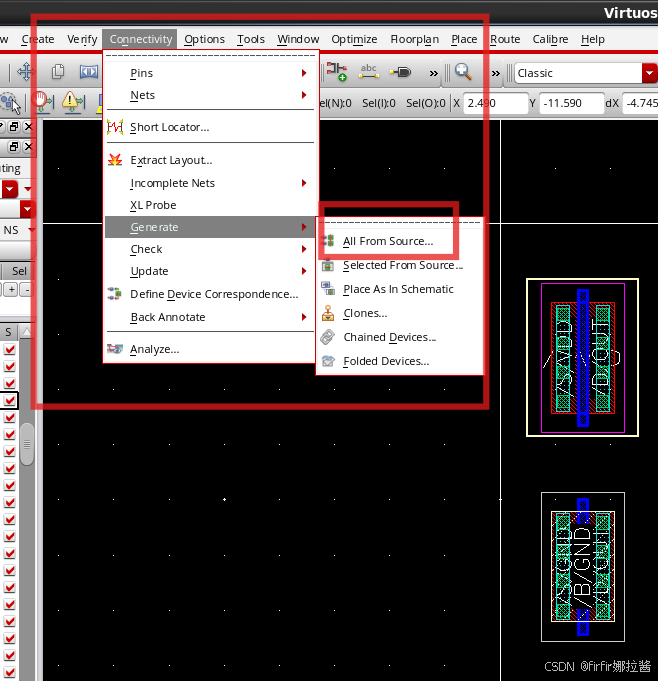Click the Classic workspace combo box
Screen dimensions: 658x681
(x=585, y=73)
